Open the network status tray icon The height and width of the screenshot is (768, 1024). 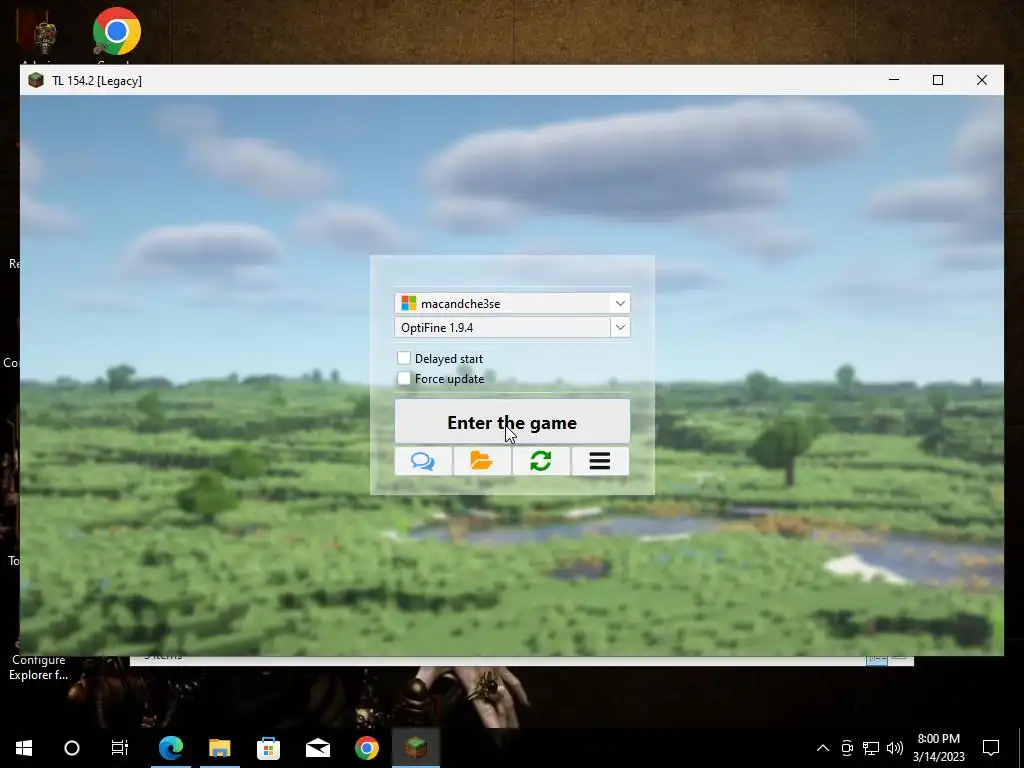[x=871, y=748]
